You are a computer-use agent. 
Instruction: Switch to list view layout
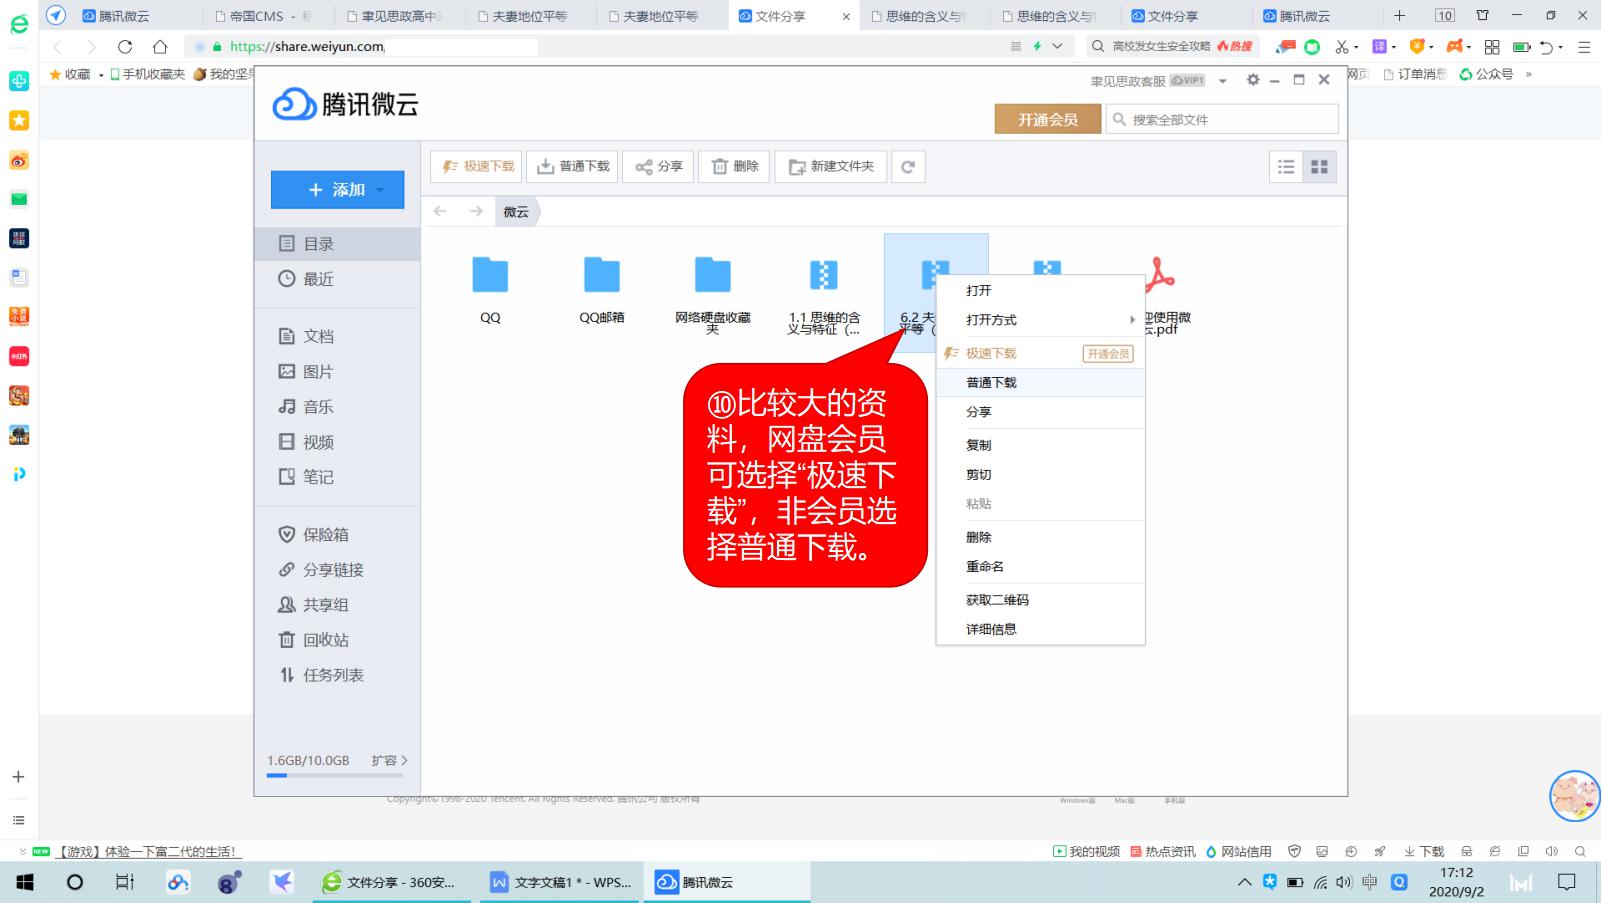pos(1286,167)
